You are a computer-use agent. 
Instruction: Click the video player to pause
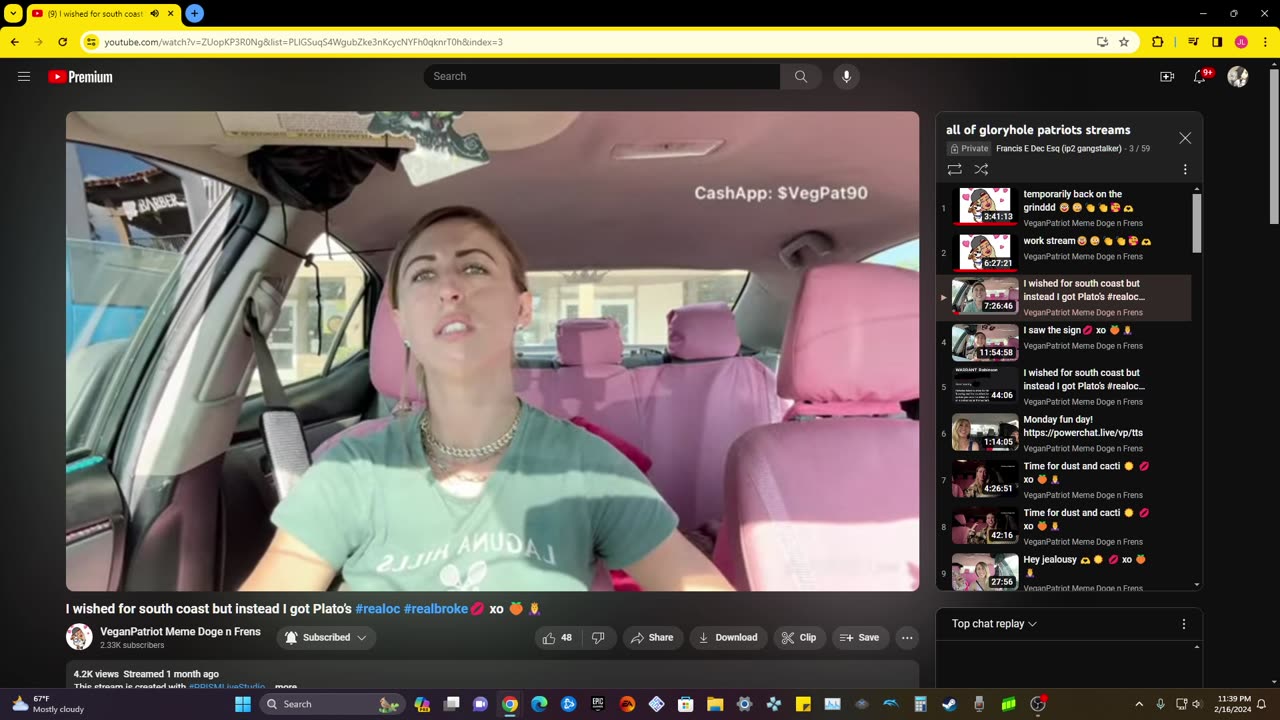pos(492,351)
